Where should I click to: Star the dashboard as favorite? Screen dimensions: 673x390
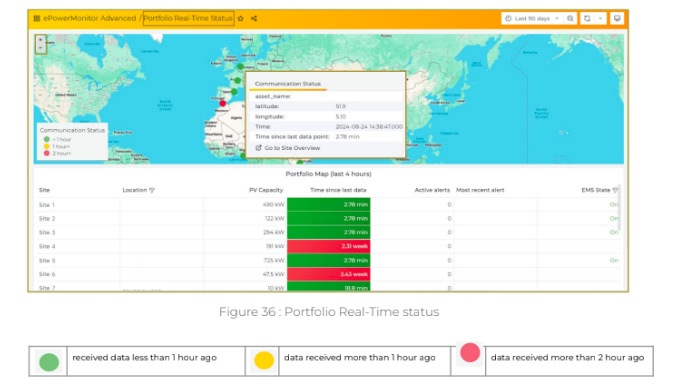(240, 18)
